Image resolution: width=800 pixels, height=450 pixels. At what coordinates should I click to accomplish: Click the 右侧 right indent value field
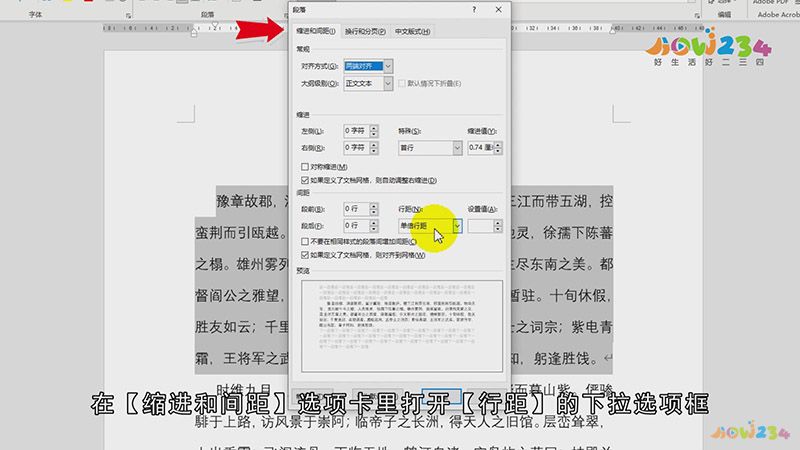pyautogui.click(x=356, y=148)
